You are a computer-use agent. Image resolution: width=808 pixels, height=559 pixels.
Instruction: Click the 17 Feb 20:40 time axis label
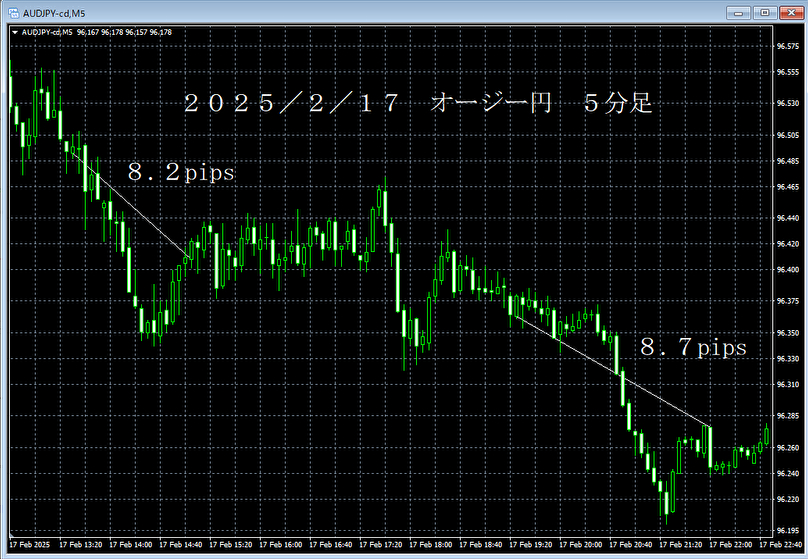[630, 545]
